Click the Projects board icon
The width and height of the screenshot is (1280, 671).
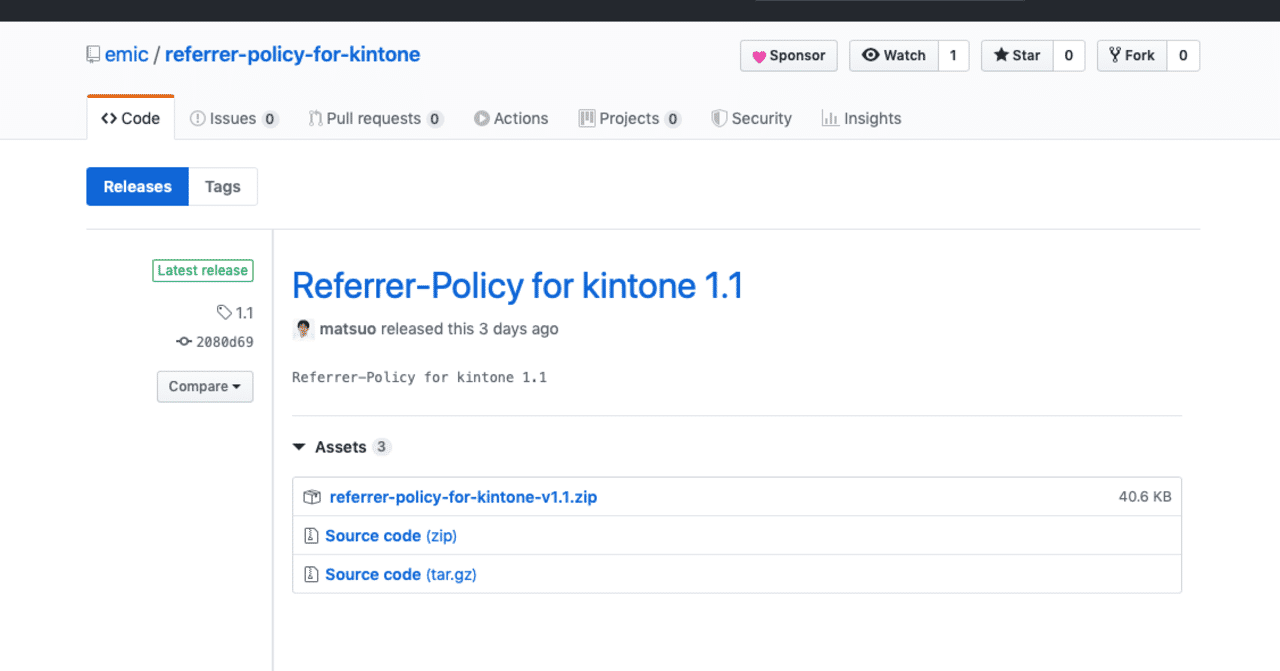587,118
